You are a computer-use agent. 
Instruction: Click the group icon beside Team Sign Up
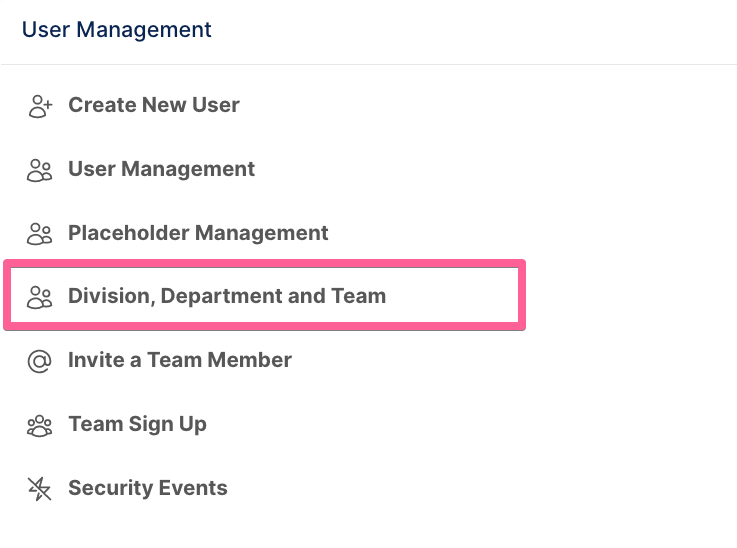(39, 426)
